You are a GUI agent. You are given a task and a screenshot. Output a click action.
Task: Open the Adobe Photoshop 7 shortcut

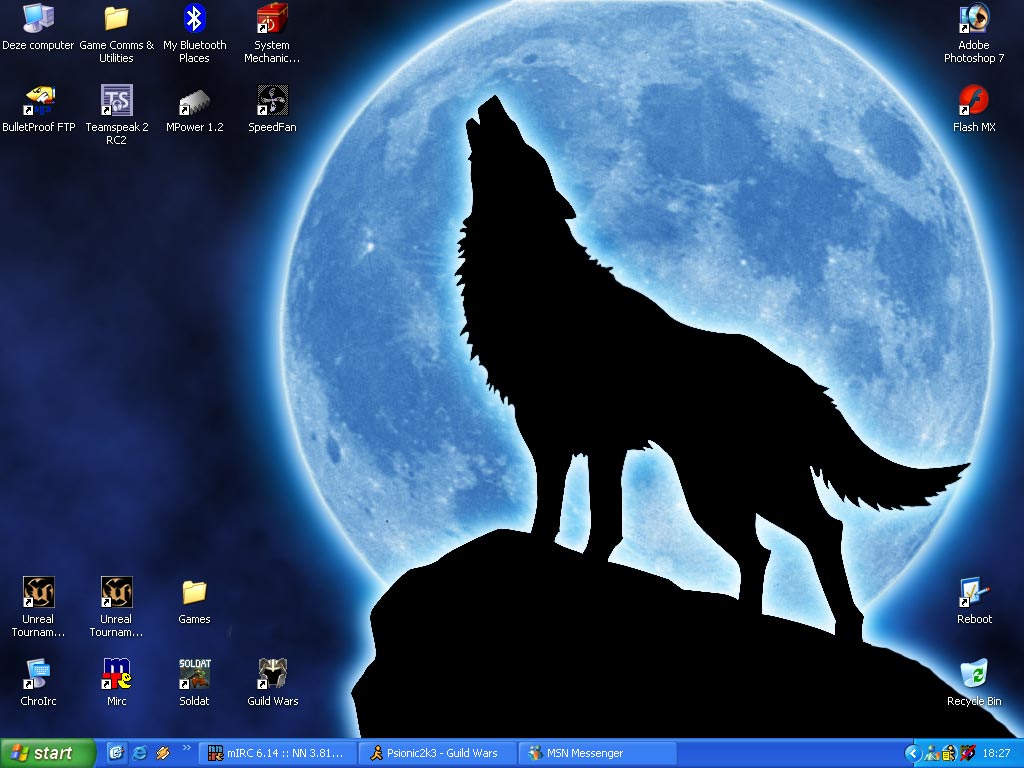click(x=973, y=20)
